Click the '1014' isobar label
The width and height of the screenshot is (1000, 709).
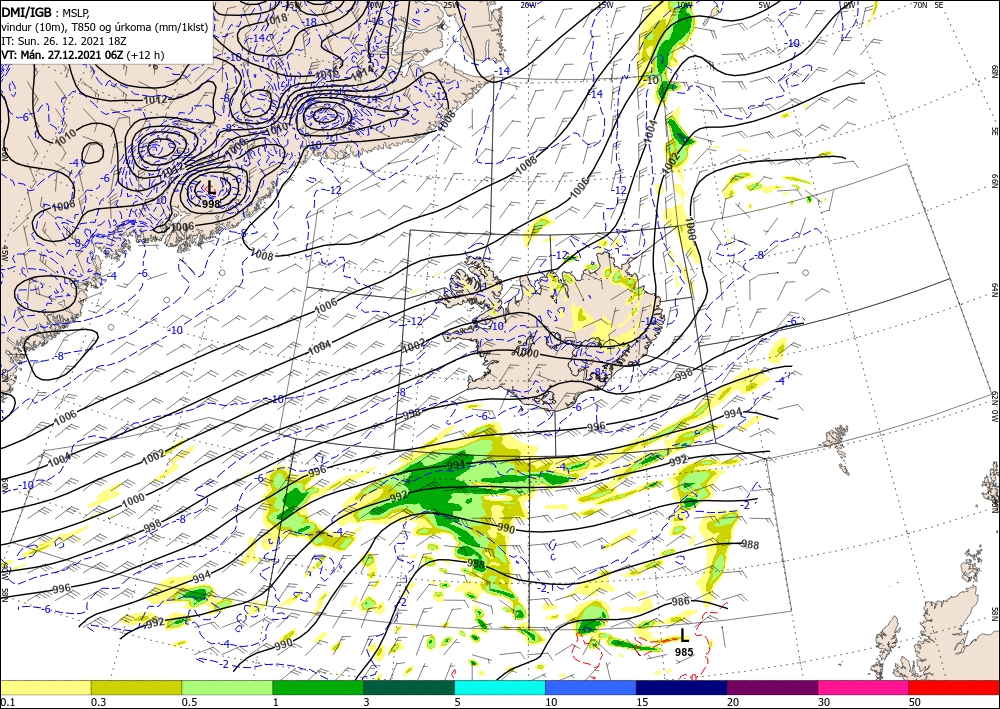pos(362,73)
